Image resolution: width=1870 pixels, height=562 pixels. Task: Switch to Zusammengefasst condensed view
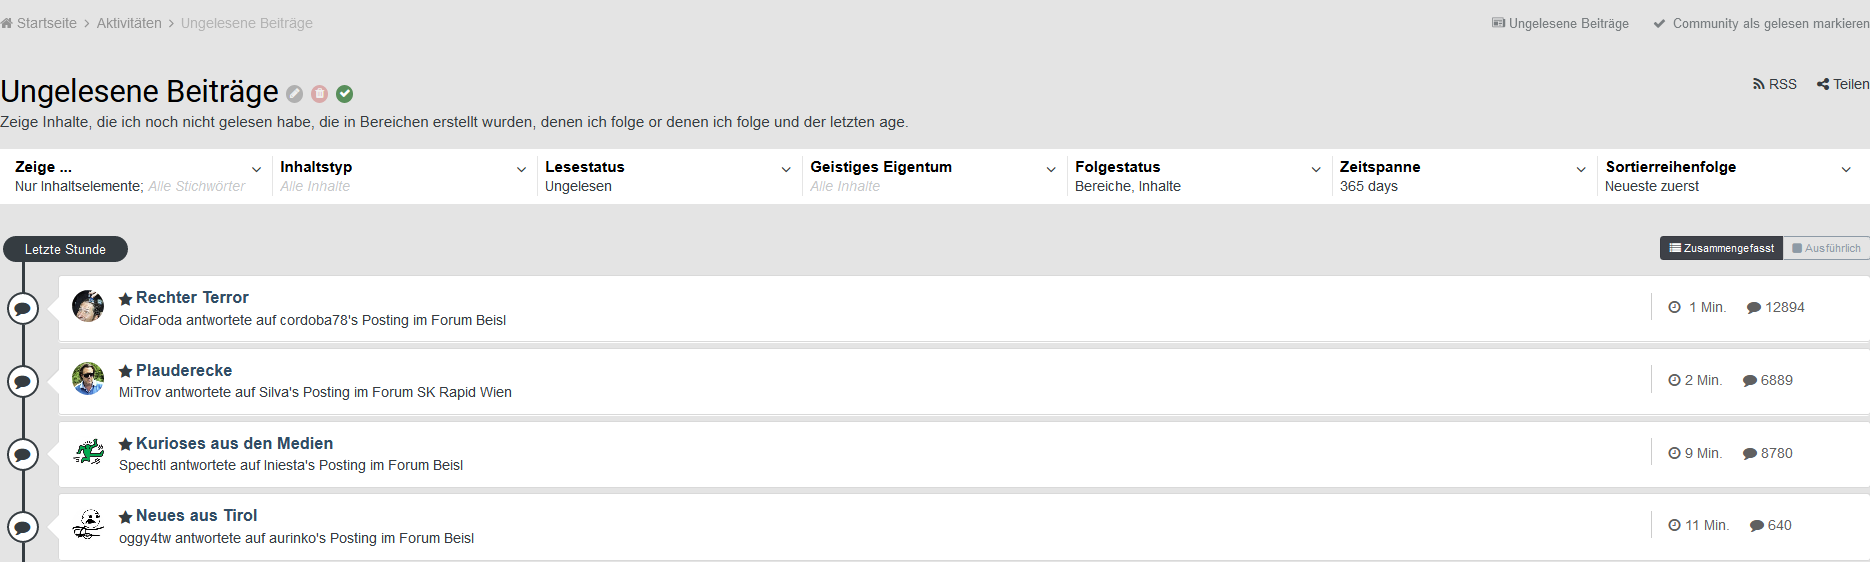click(1721, 248)
